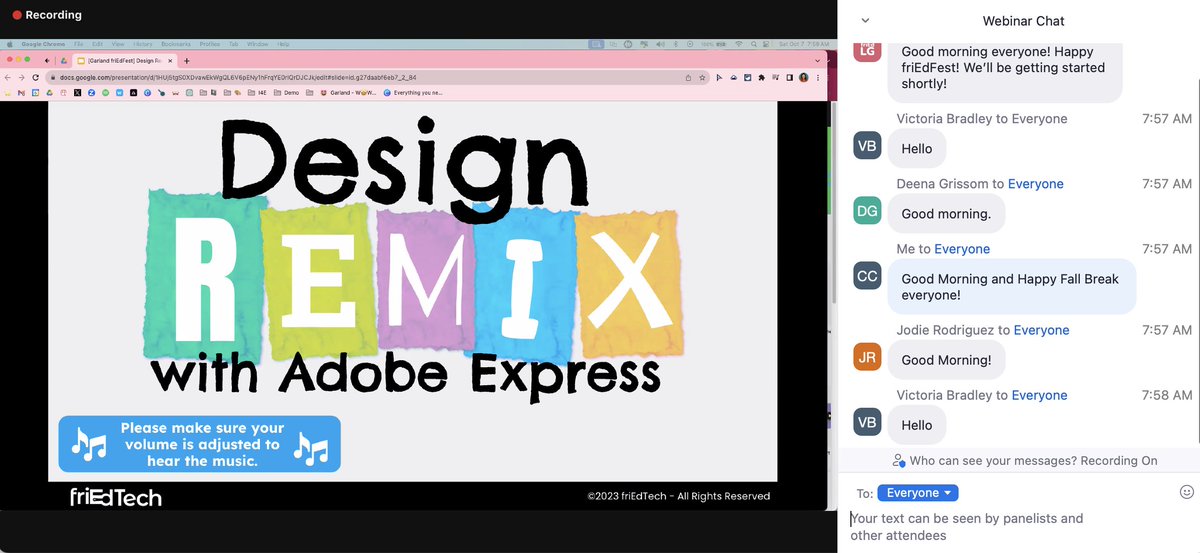Open the View menu in Chrome
This screenshot has width=1200, height=553.
coord(118,44)
